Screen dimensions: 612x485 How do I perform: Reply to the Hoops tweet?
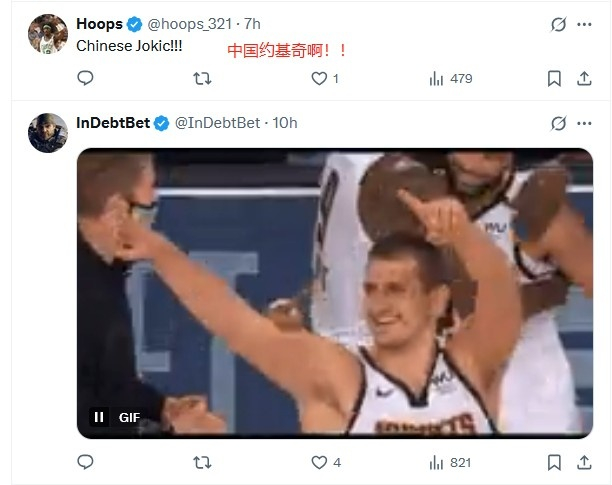(x=85, y=78)
